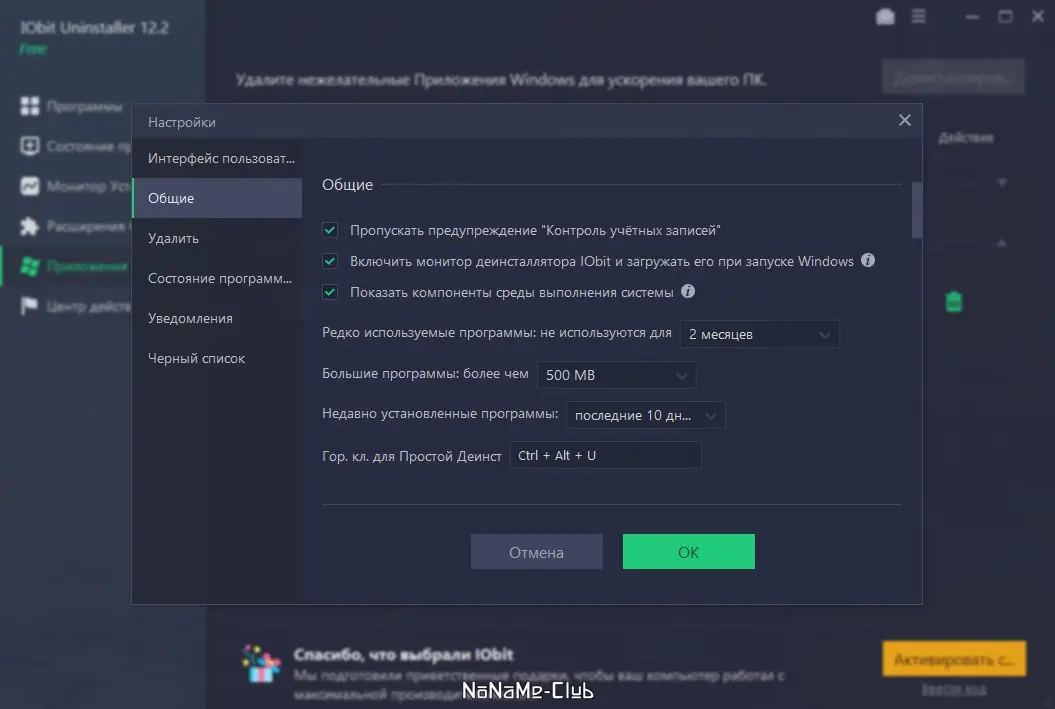Click the green trash icon in main window

tap(953, 301)
